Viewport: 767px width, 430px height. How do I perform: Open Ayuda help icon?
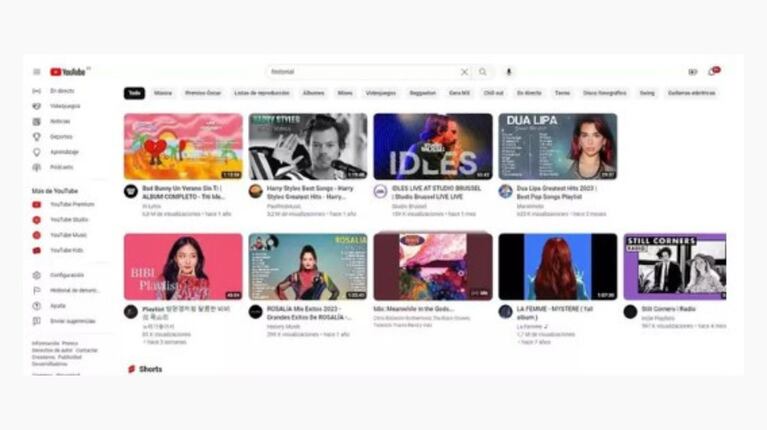point(37,306)
